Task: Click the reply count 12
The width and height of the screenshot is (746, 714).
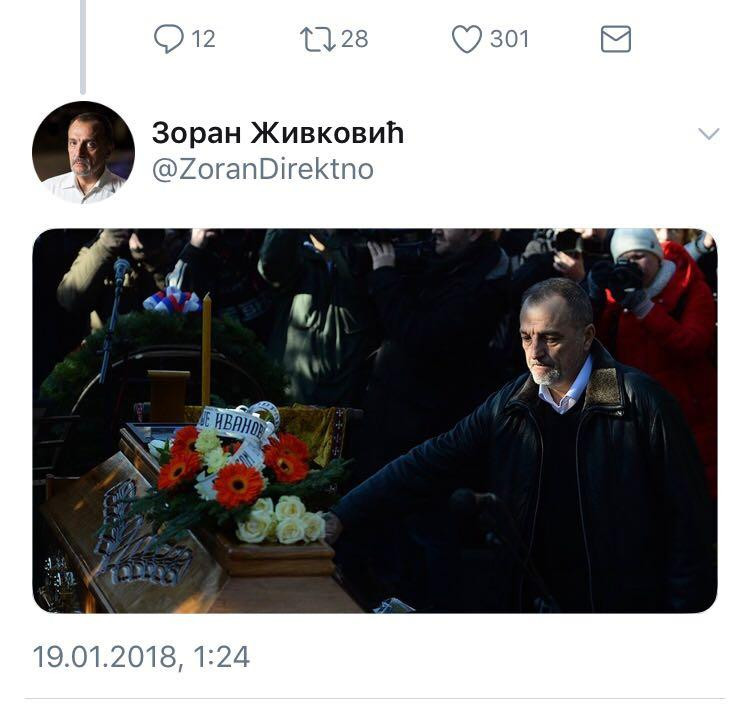Action: (x=203, y=39)
